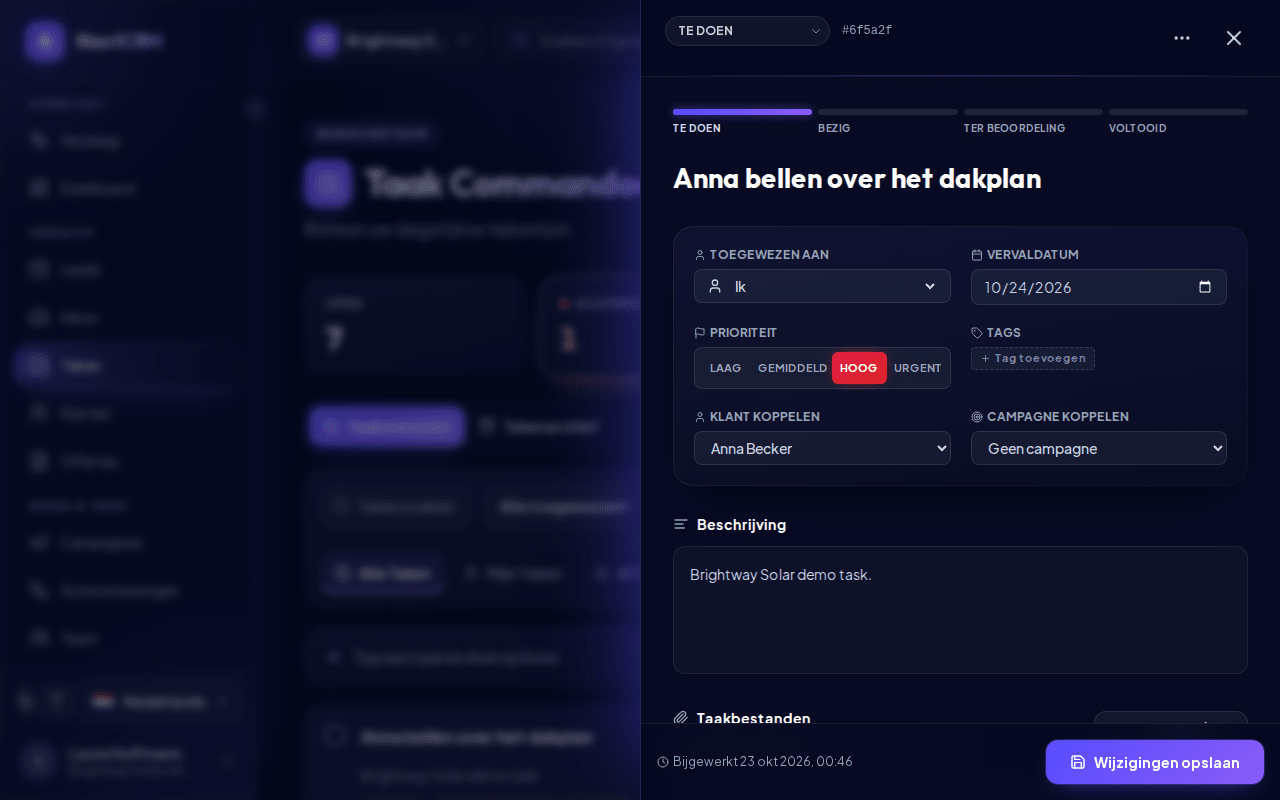Image resolution: width=1280 pixels, height=800 pixels.
Task: Set priority to Laag
Action: click(x=725, y=368)
